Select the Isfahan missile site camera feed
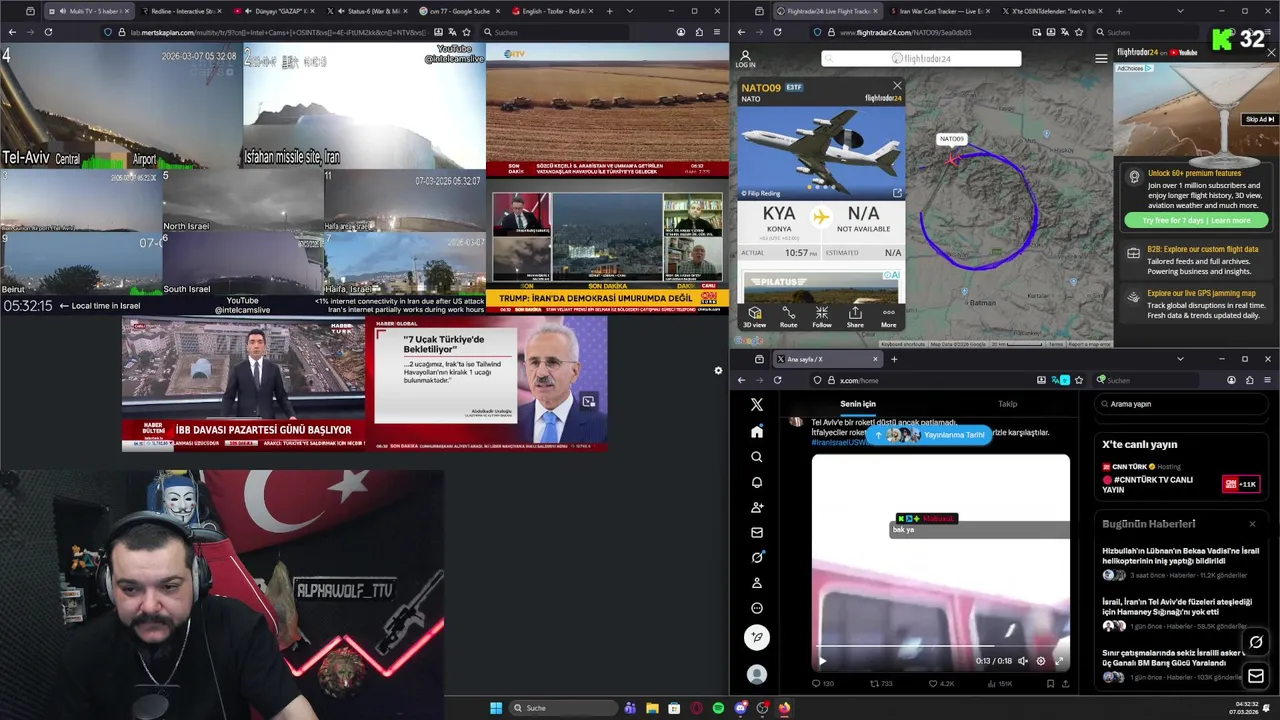1280x720 pixels. point(364,107)
